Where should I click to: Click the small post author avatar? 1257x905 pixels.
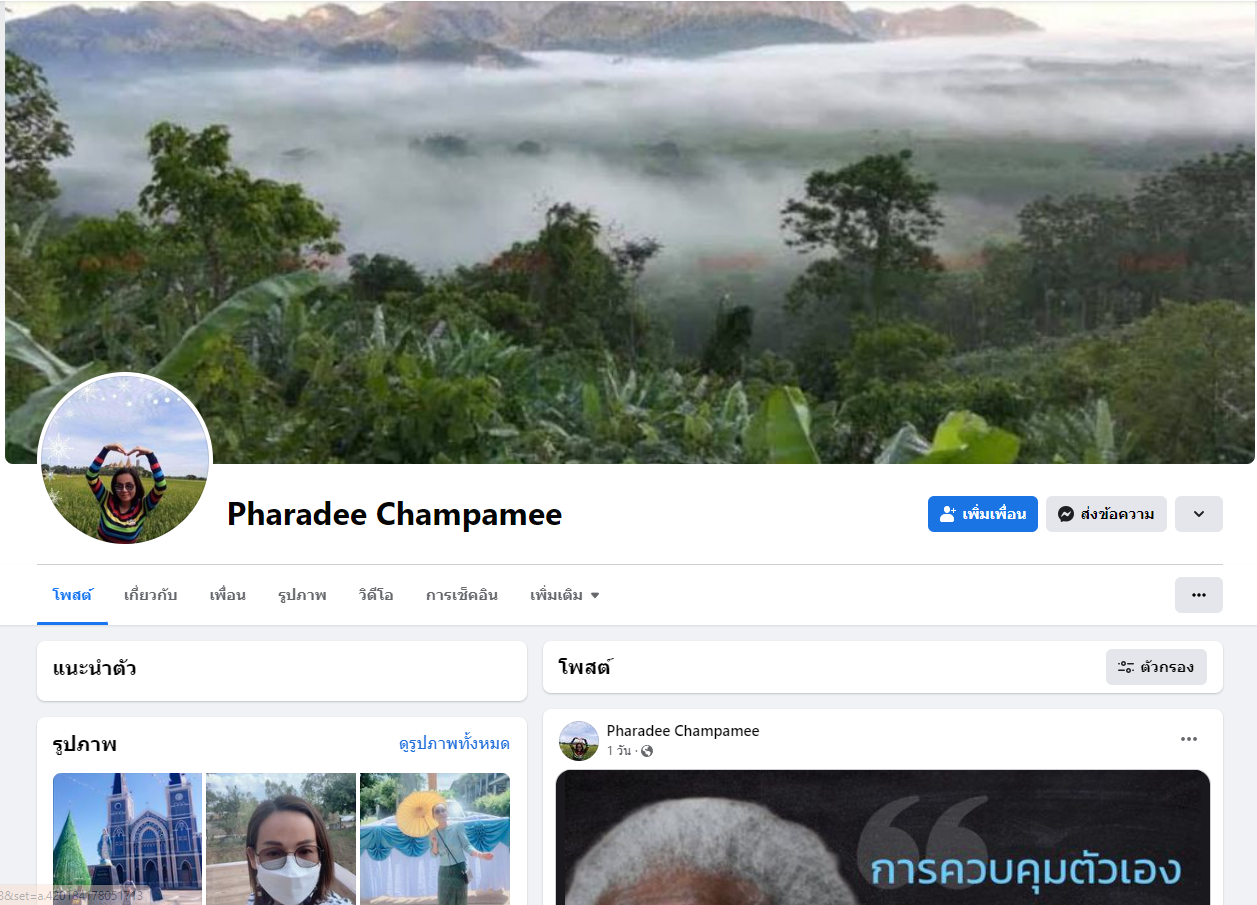pyautogui.click(x=579, y=741)
